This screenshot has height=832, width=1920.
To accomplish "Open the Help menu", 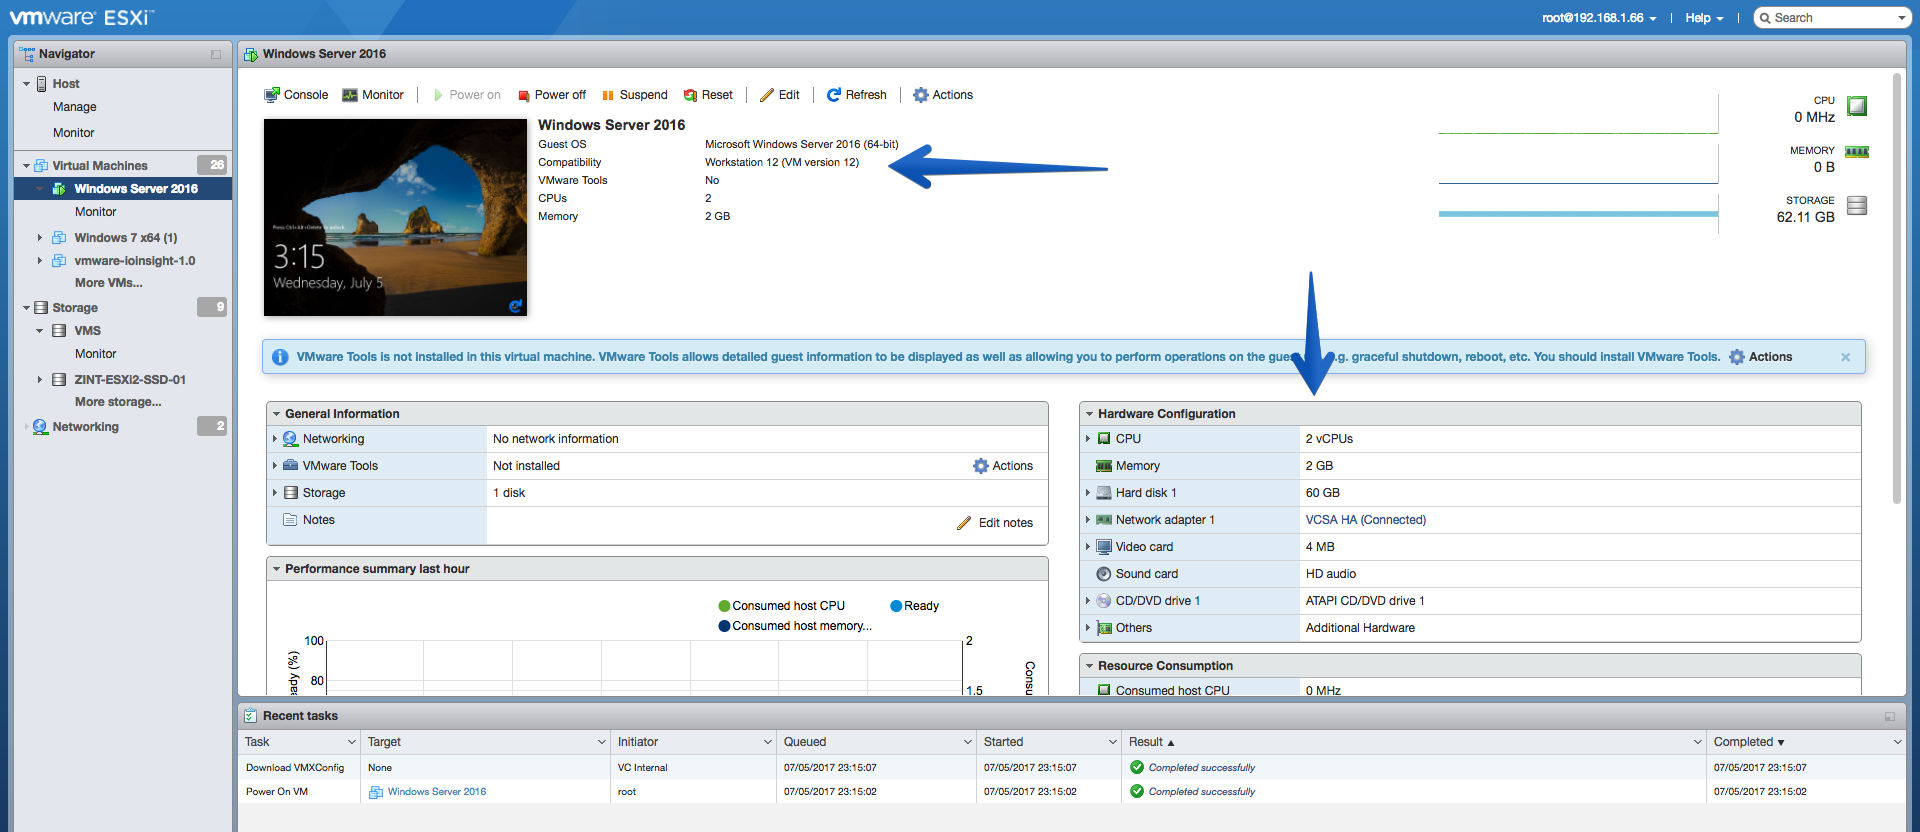I will pos(1704,18).
